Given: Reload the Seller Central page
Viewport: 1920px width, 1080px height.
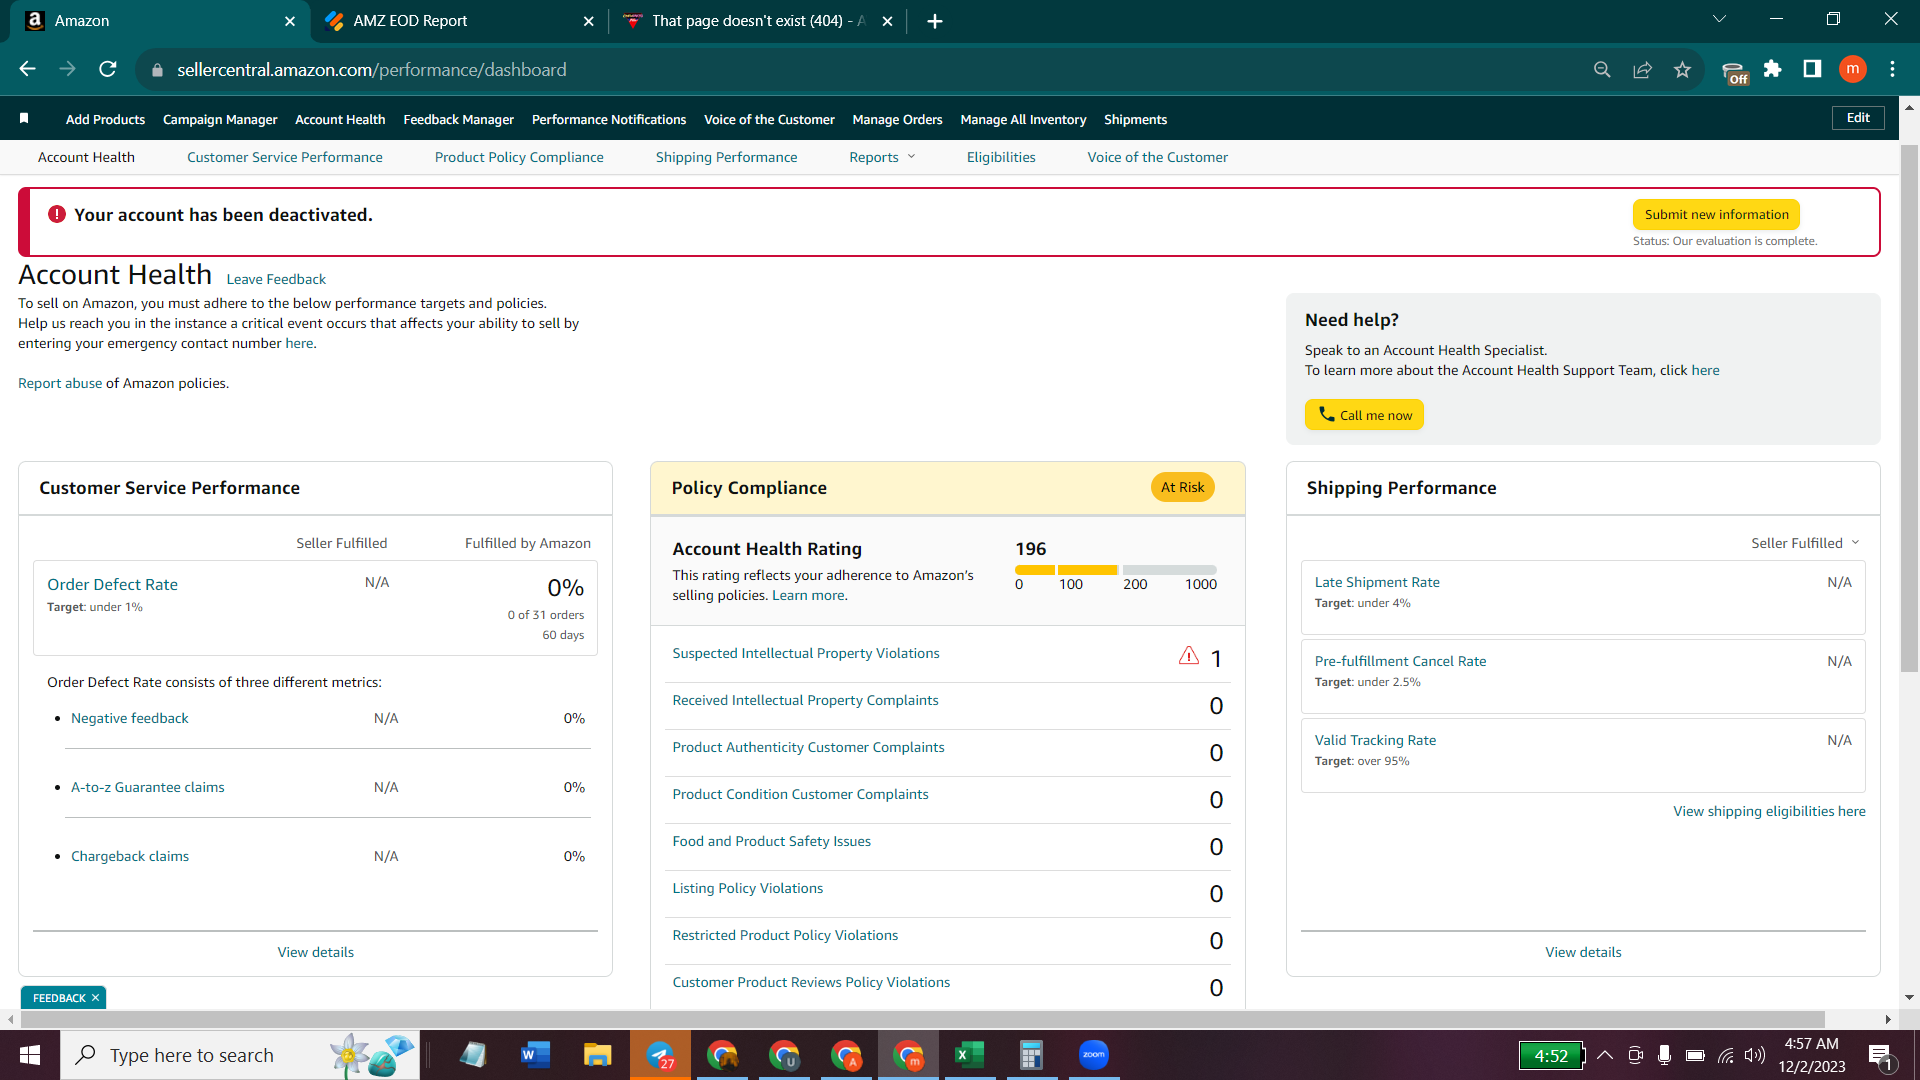Looking at the screenshot, I should pos(108,69).
